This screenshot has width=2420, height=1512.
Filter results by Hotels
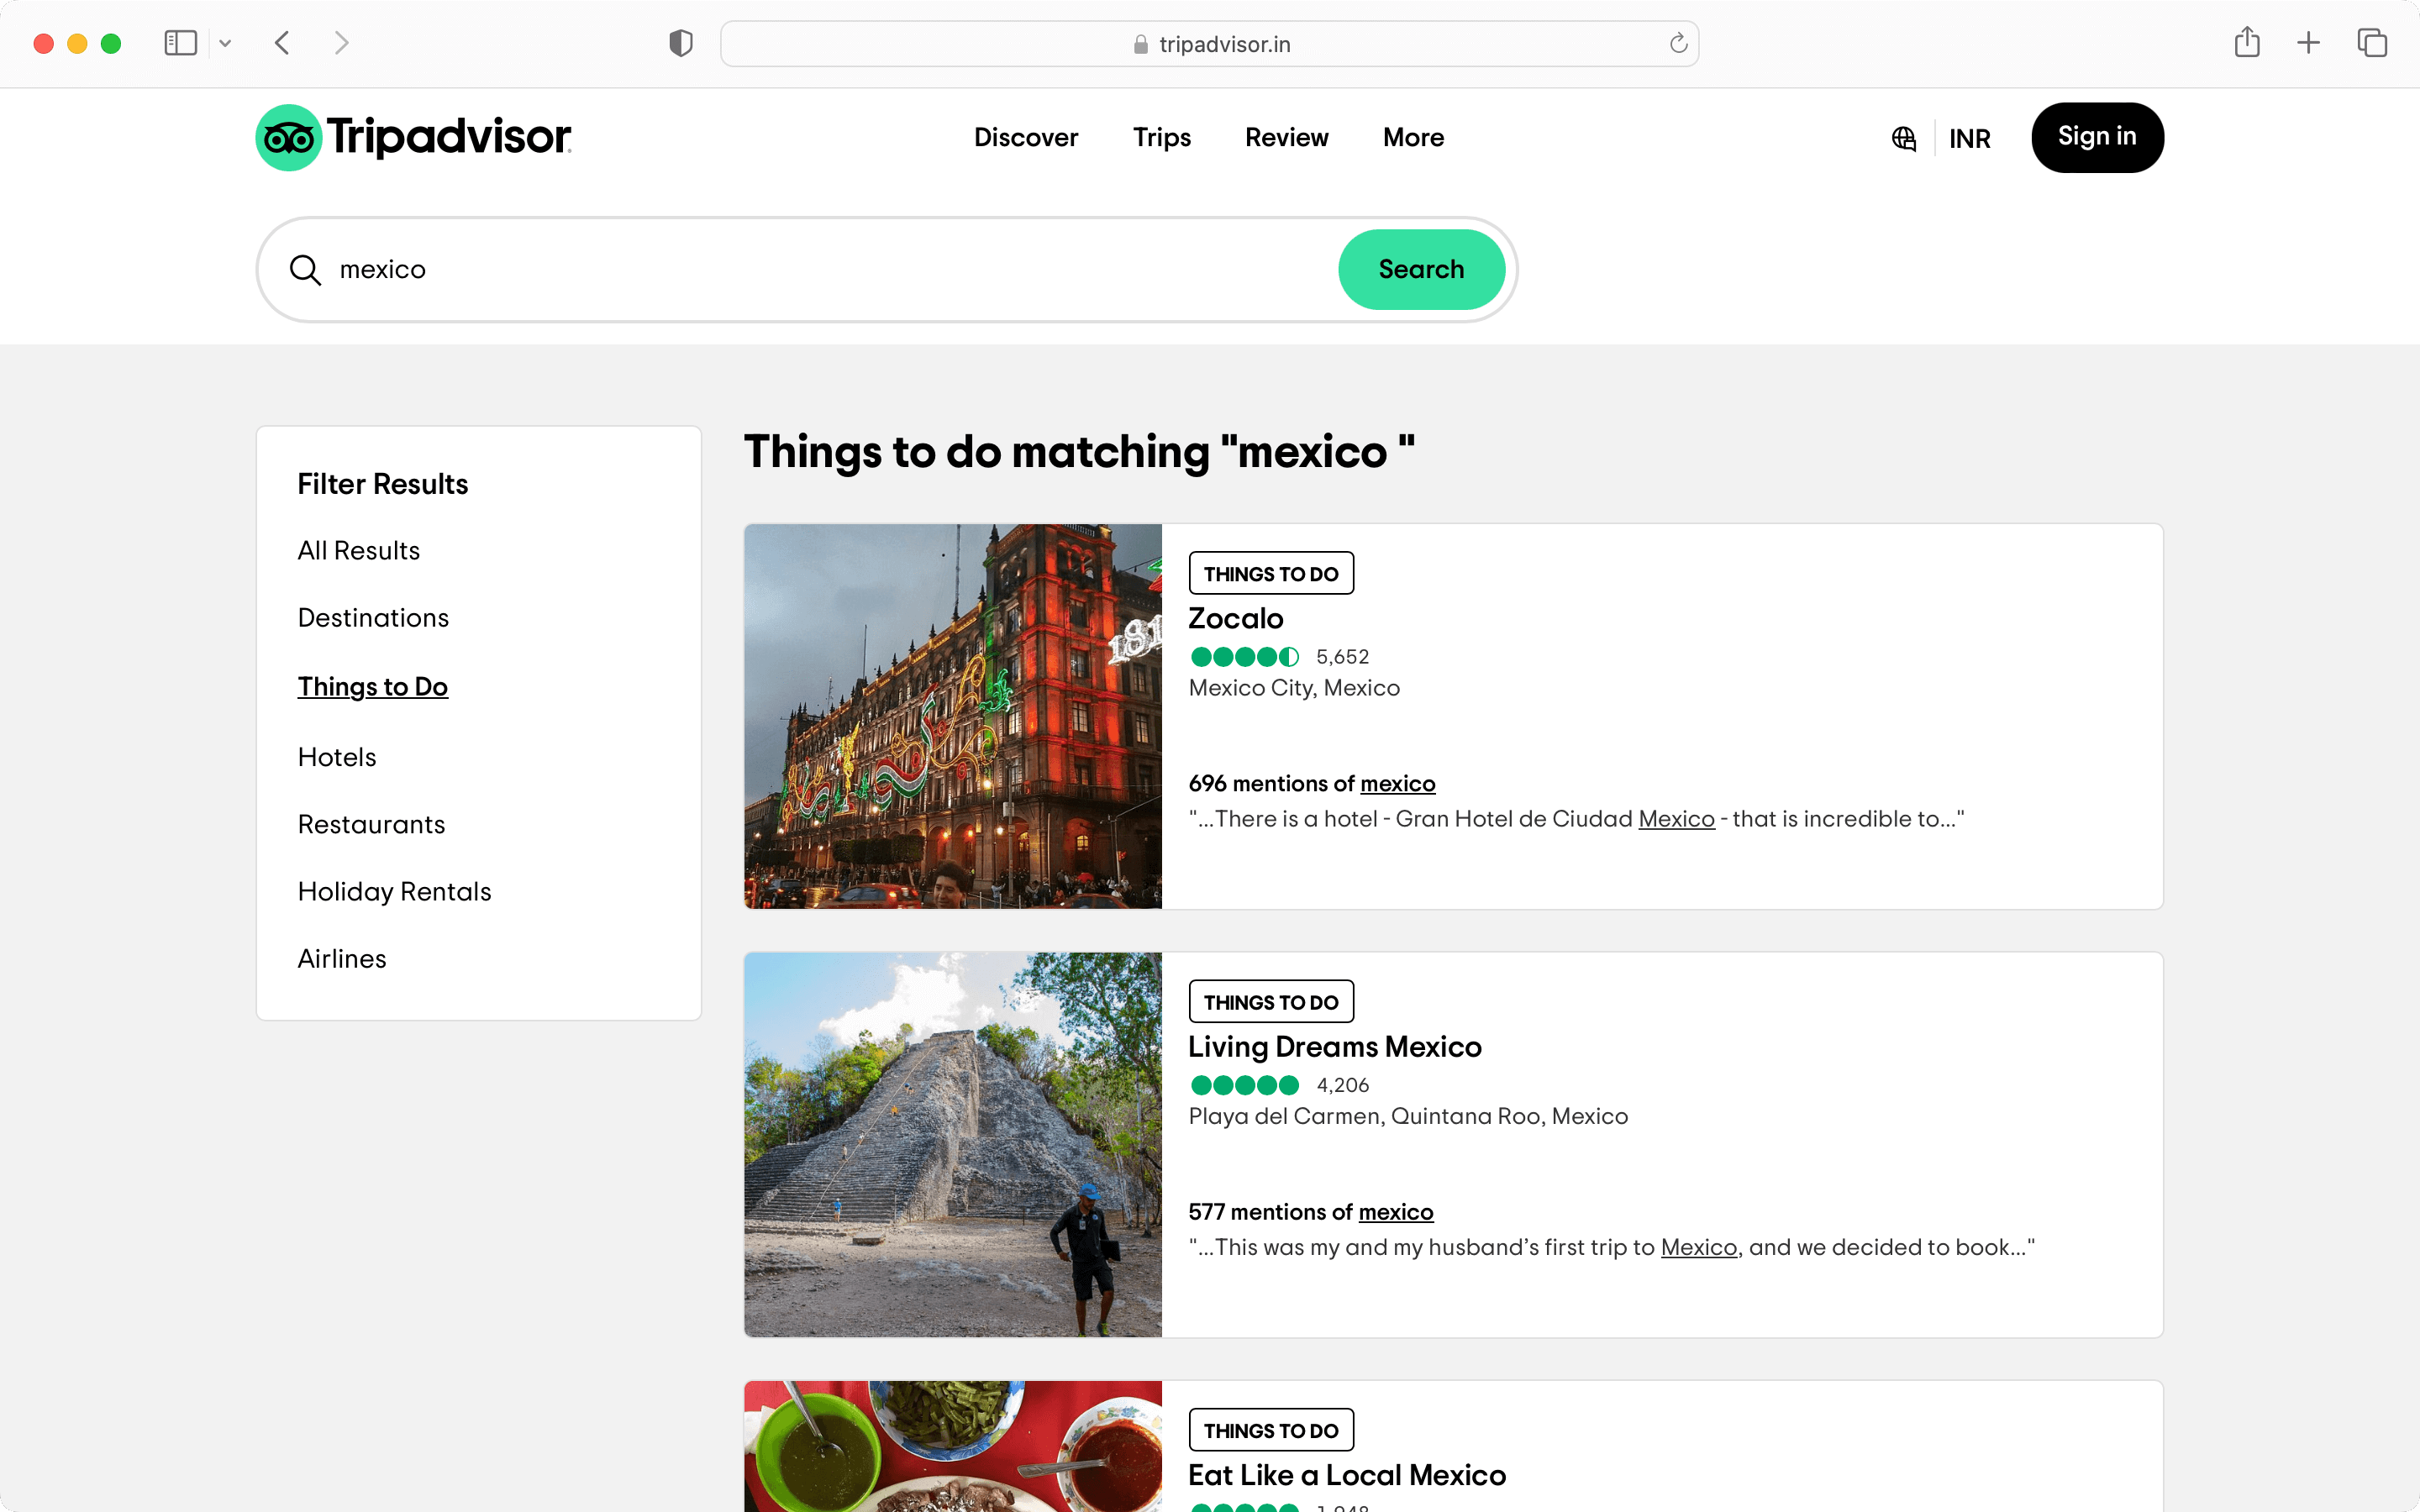click(337, 757)
